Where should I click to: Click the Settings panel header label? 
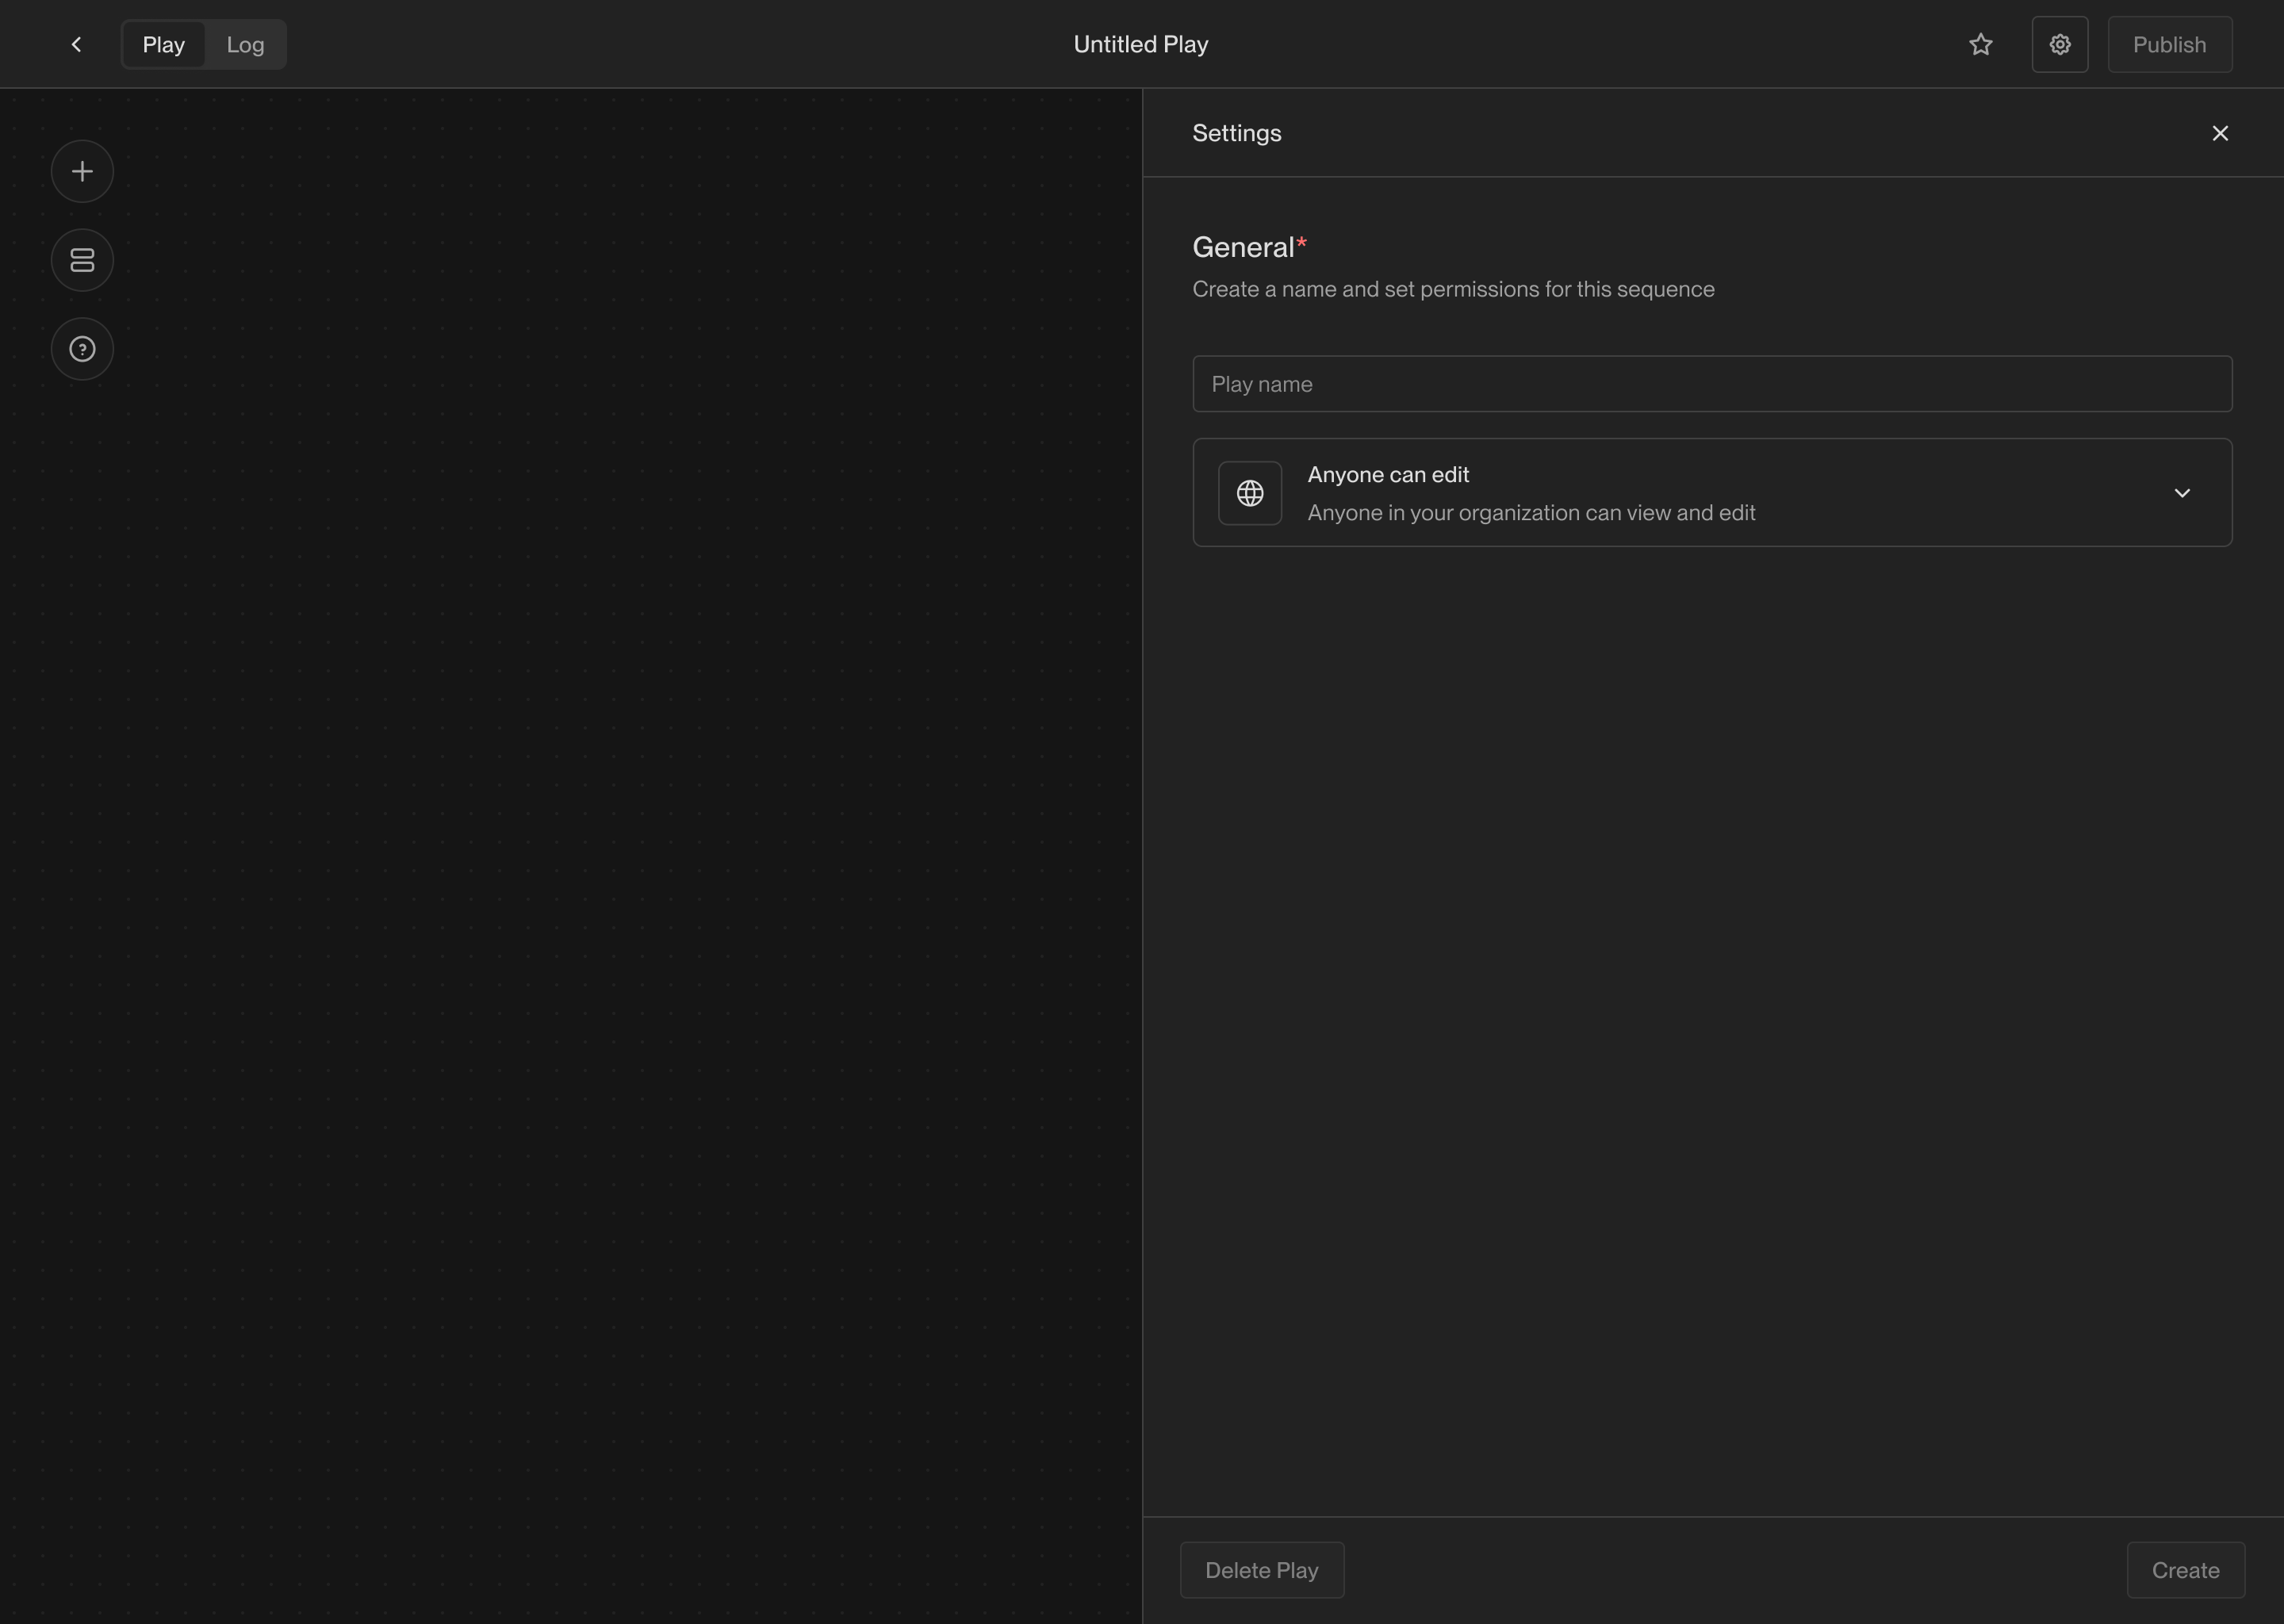tap(1236, 133)
